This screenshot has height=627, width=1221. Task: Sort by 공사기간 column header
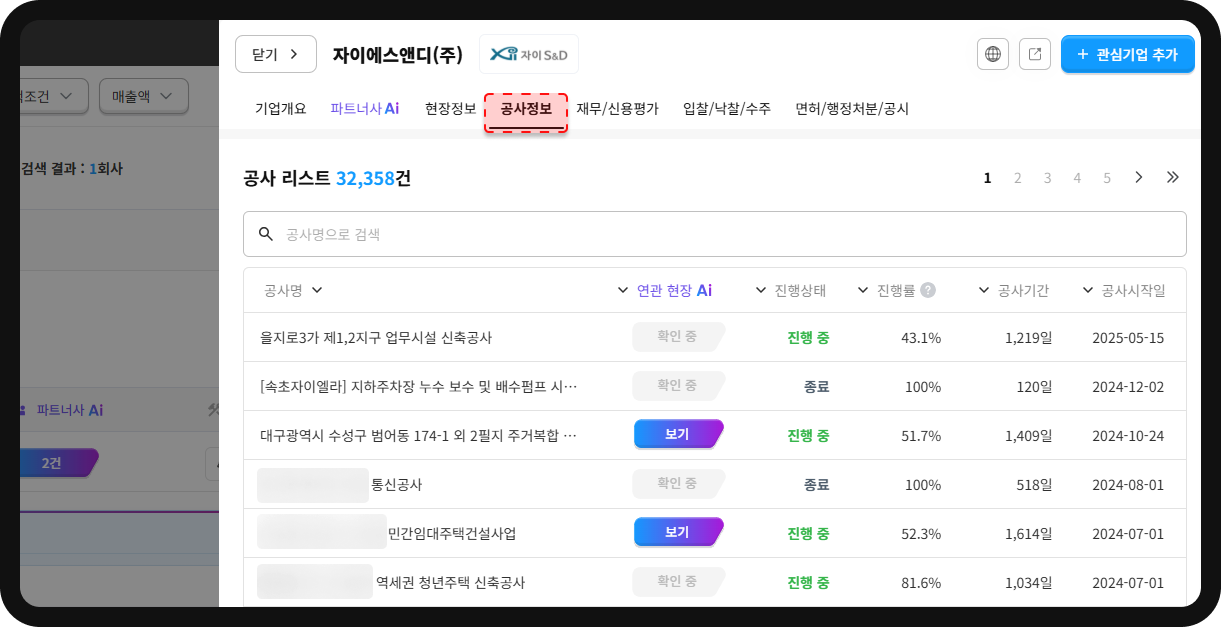point(1014,290)
